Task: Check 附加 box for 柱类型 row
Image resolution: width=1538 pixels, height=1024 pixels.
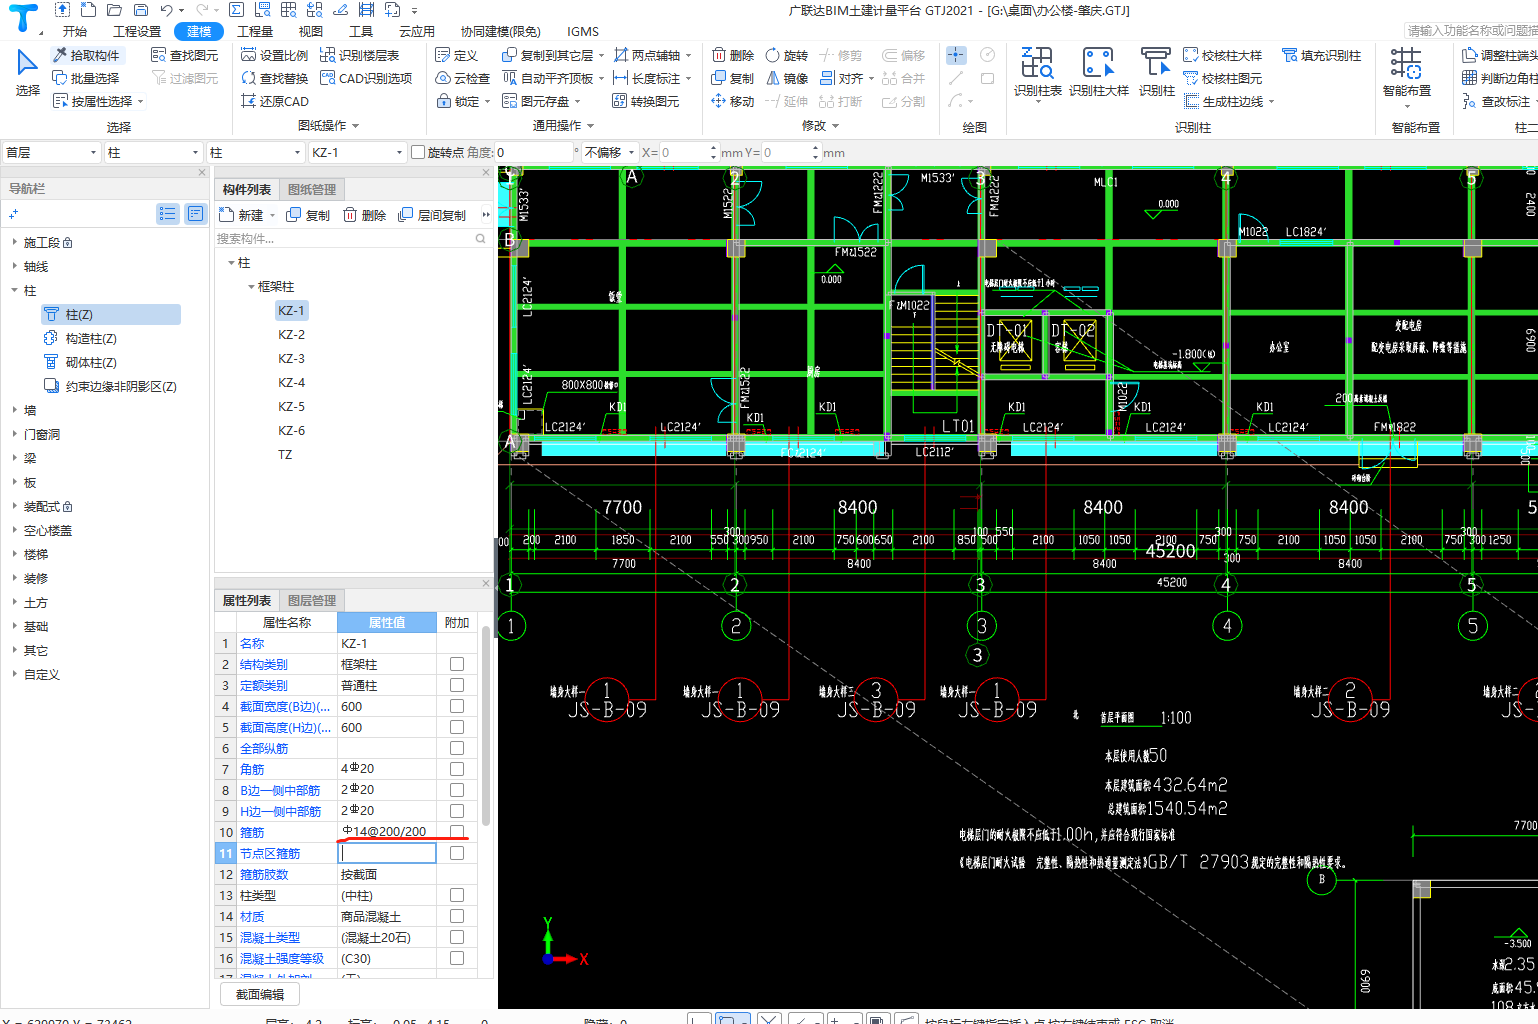Action: tap(457, 895)
